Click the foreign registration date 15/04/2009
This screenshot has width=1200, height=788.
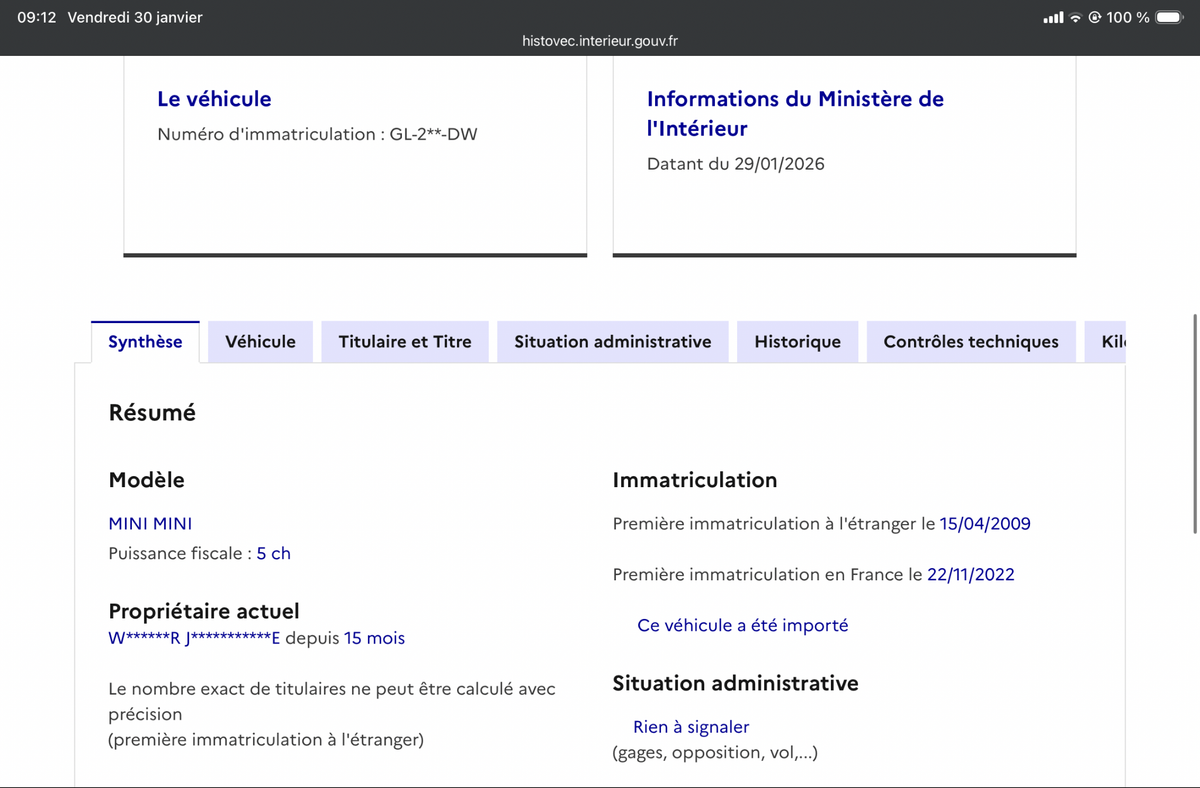tap(985, 523)
